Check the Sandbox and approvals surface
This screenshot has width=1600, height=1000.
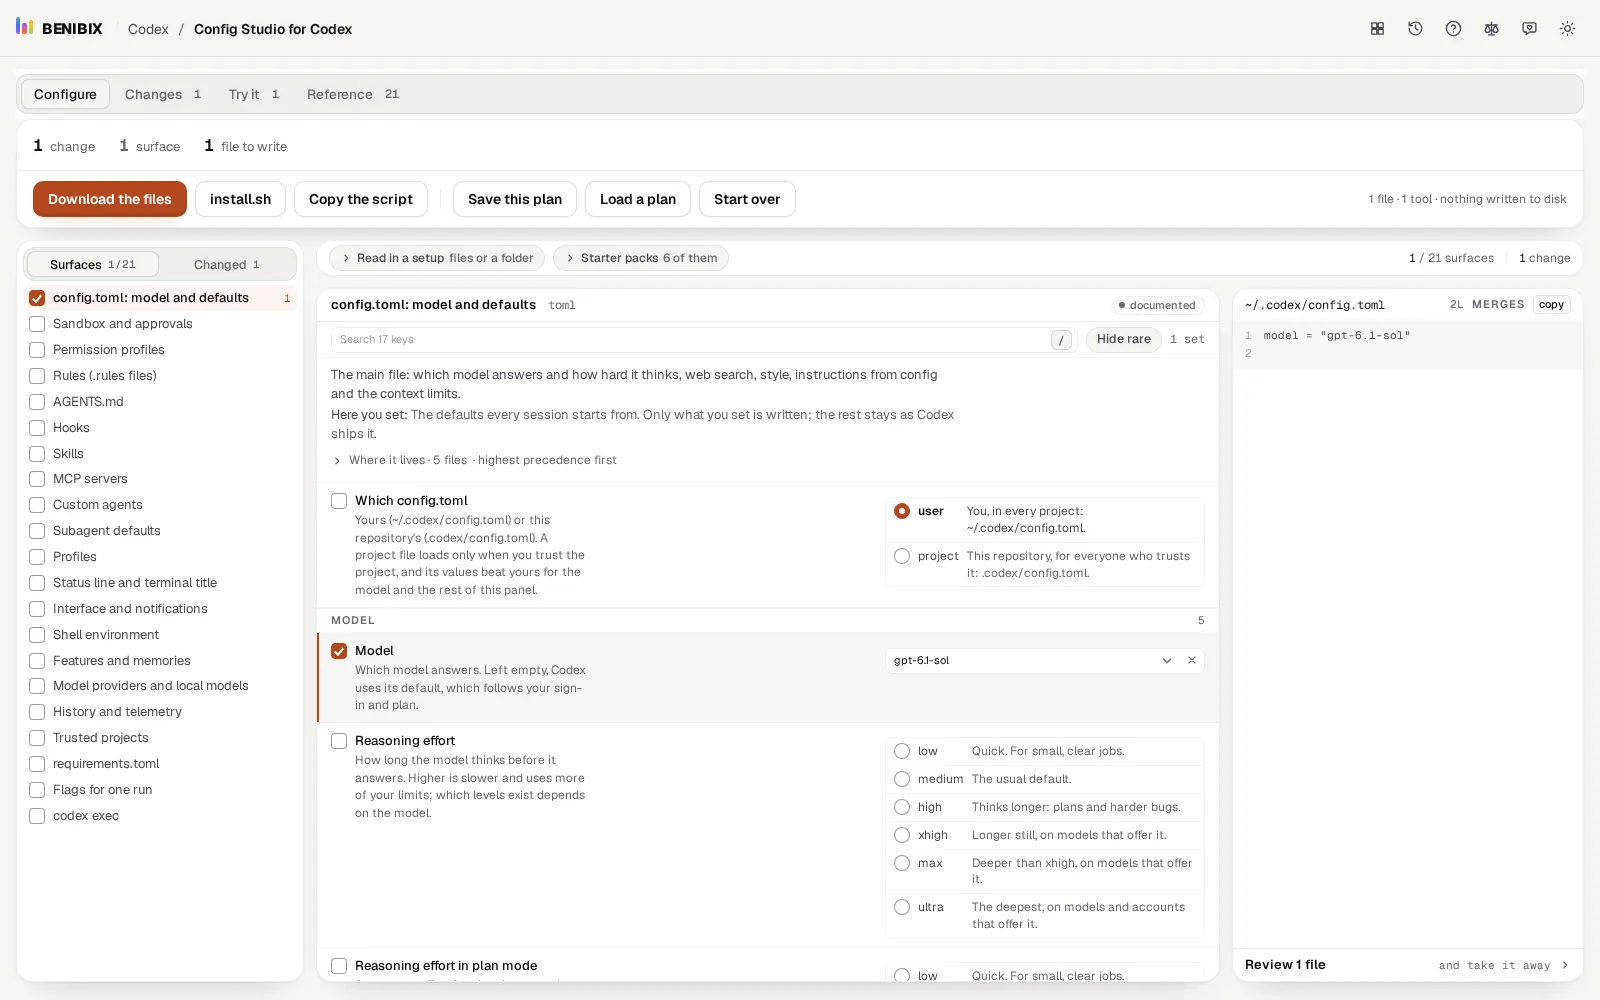pos(37,324)
